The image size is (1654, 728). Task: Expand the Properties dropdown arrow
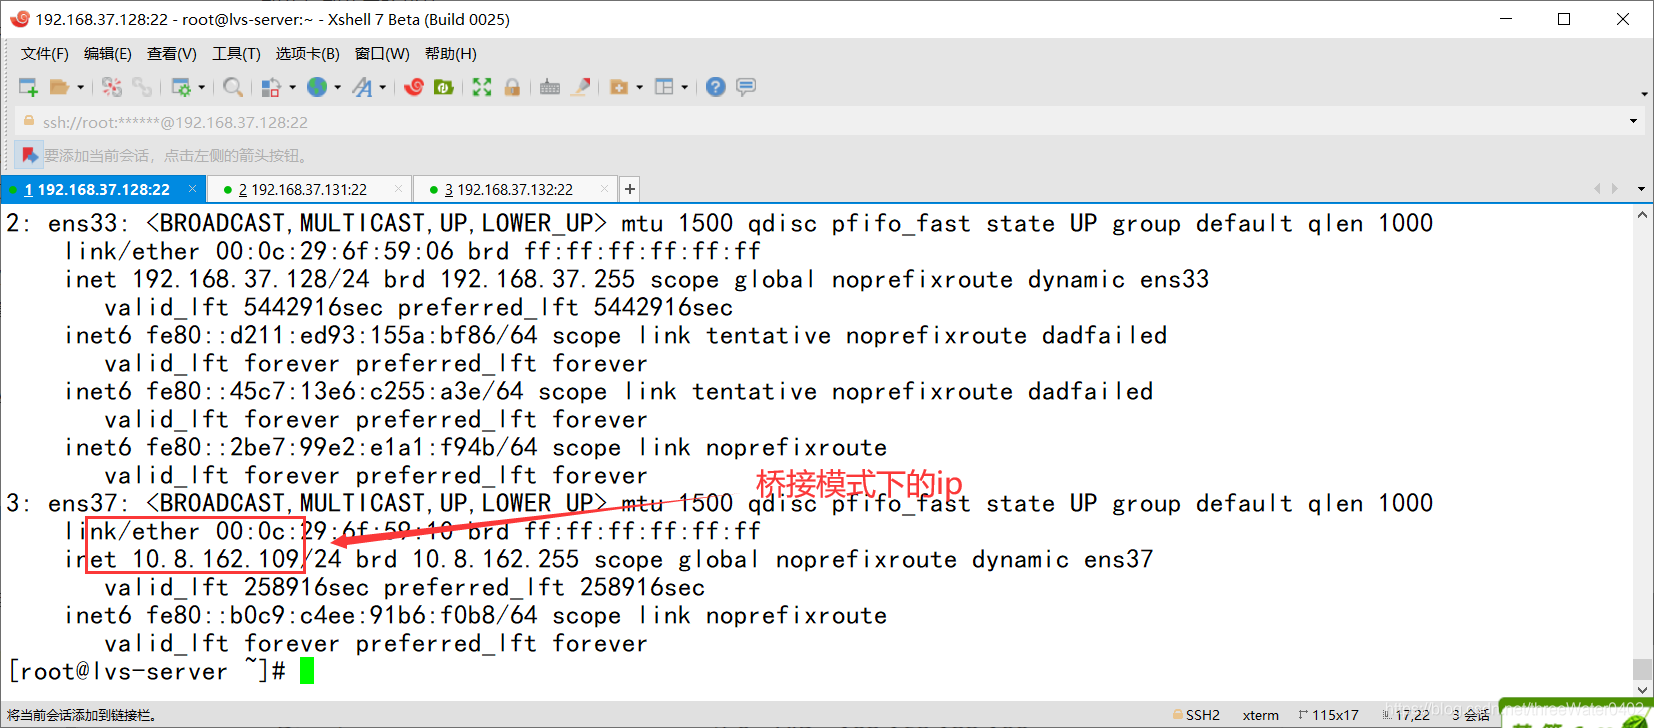pyautogui.click(x=202, y=87)
